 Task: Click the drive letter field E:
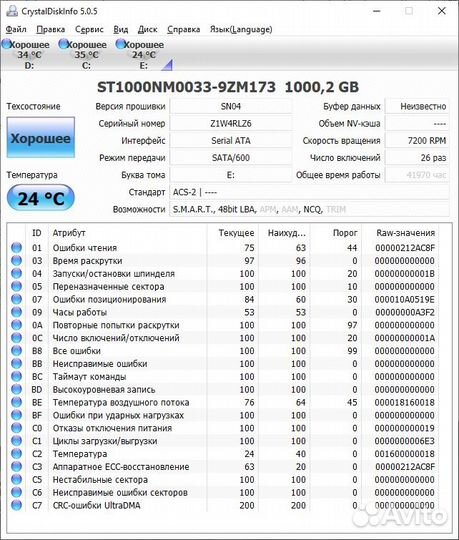pyautogui.click(x=231, y=175)
